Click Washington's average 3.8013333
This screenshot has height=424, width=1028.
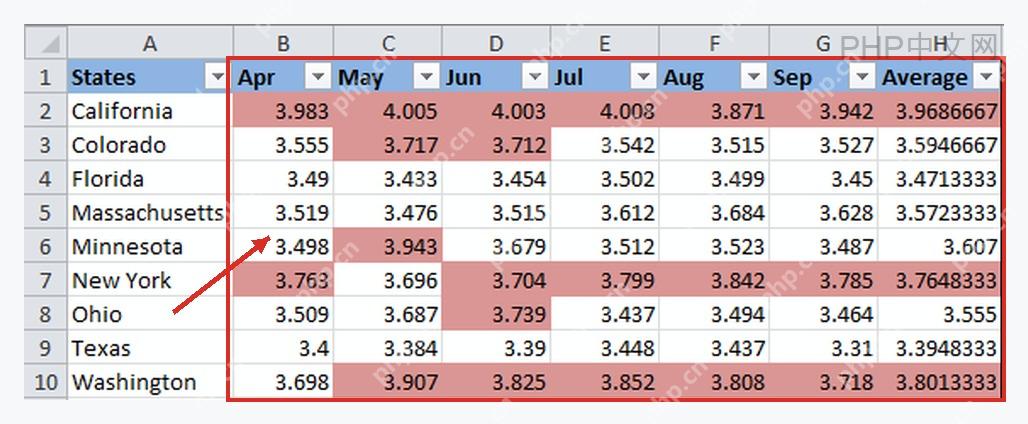click(x=939, y=382)
